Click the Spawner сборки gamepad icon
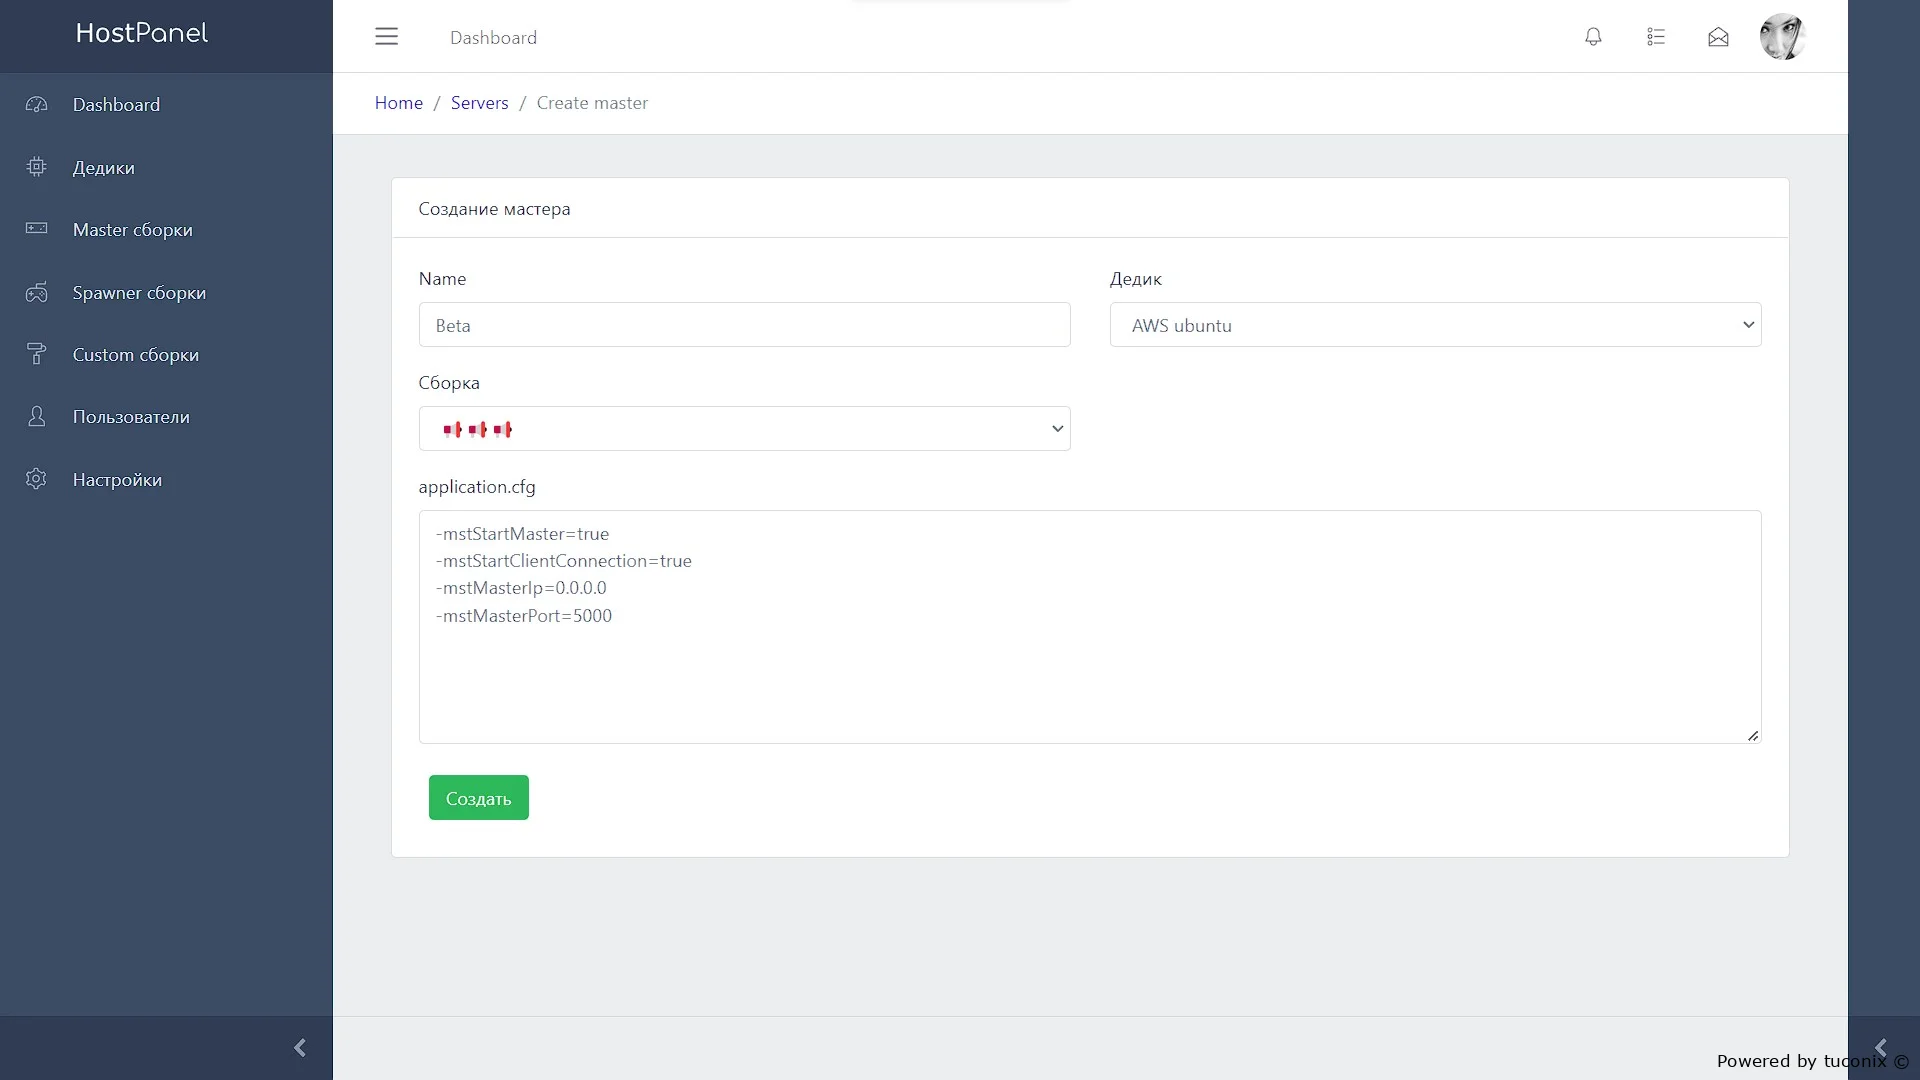The width and height of the screenshot is (1920, 1080). (37, 293)
